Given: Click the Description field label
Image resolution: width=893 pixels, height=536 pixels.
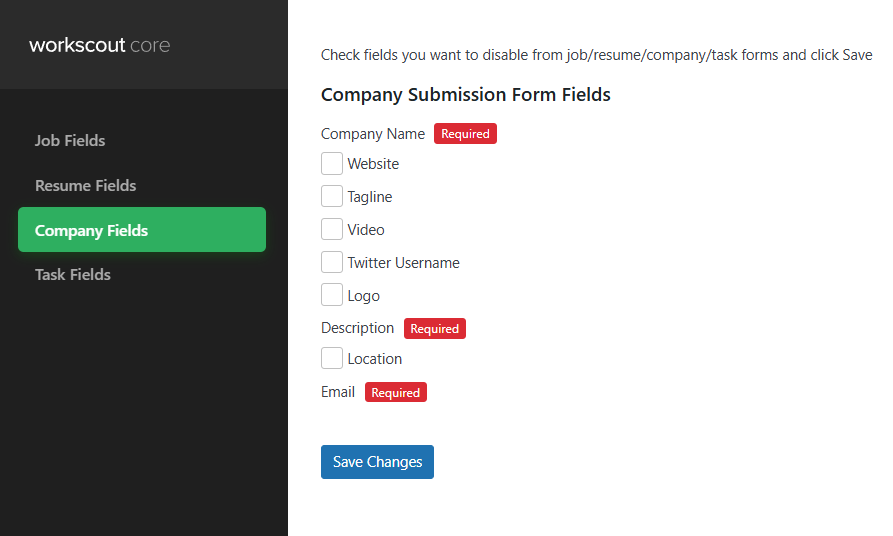Looking at the screenshot, I should tap(358, 328).
